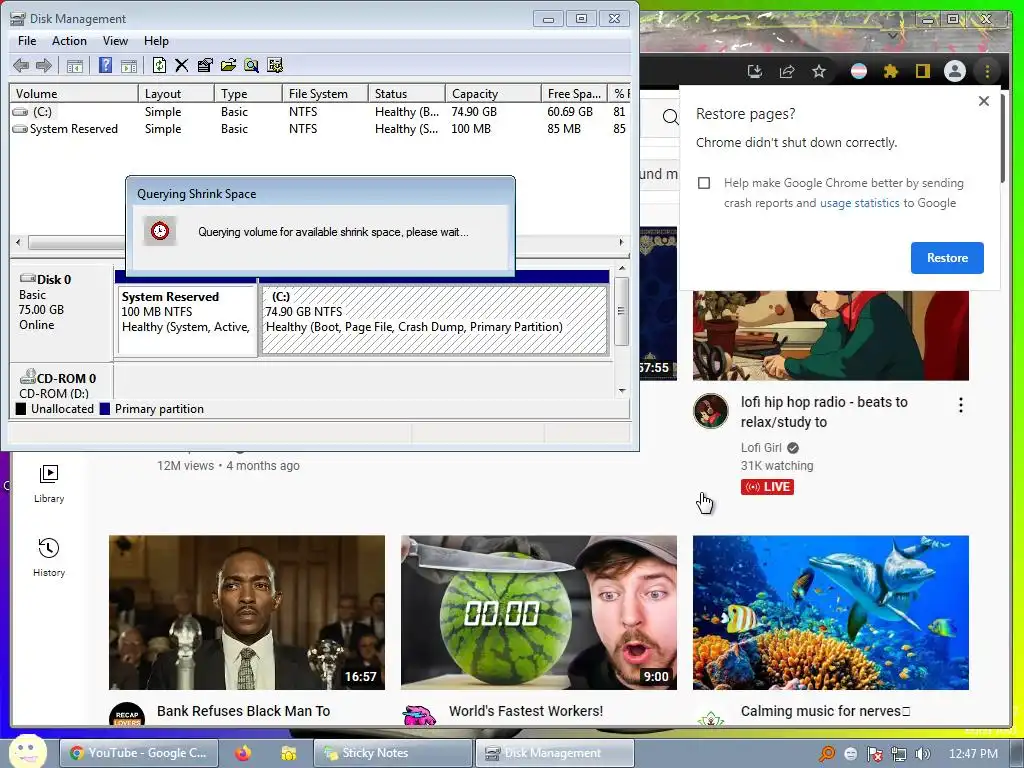This screenshot has width=1024, height=768.
Task: Click the Restore button in Chrome popup
Action: 947,258
